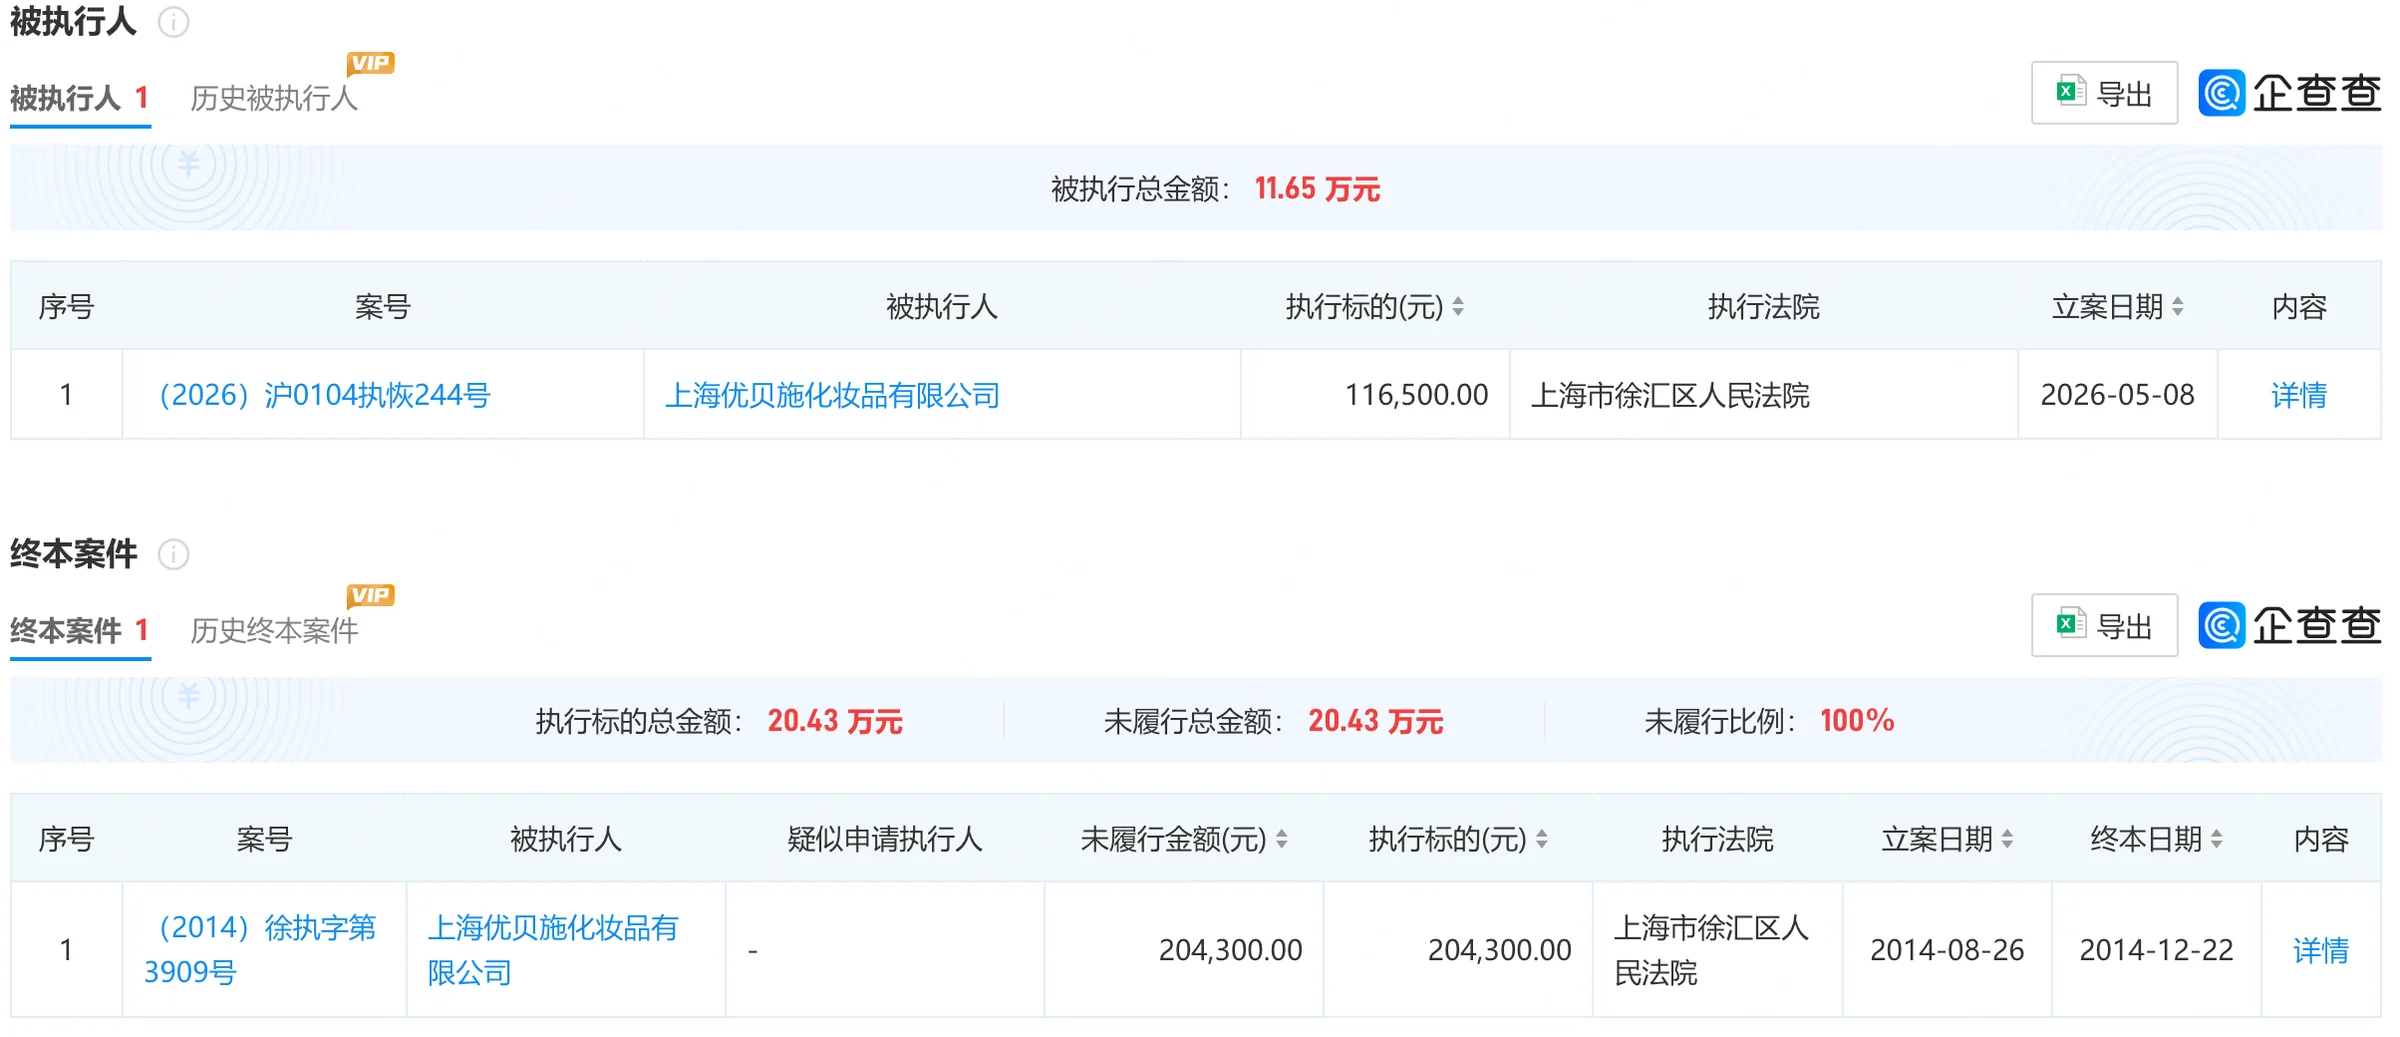Image resolution: width=2400 pixels, height=1037 pixels.
Task: Click 执行法院 header in 被执行人 table
Action: click(1763, 307)
